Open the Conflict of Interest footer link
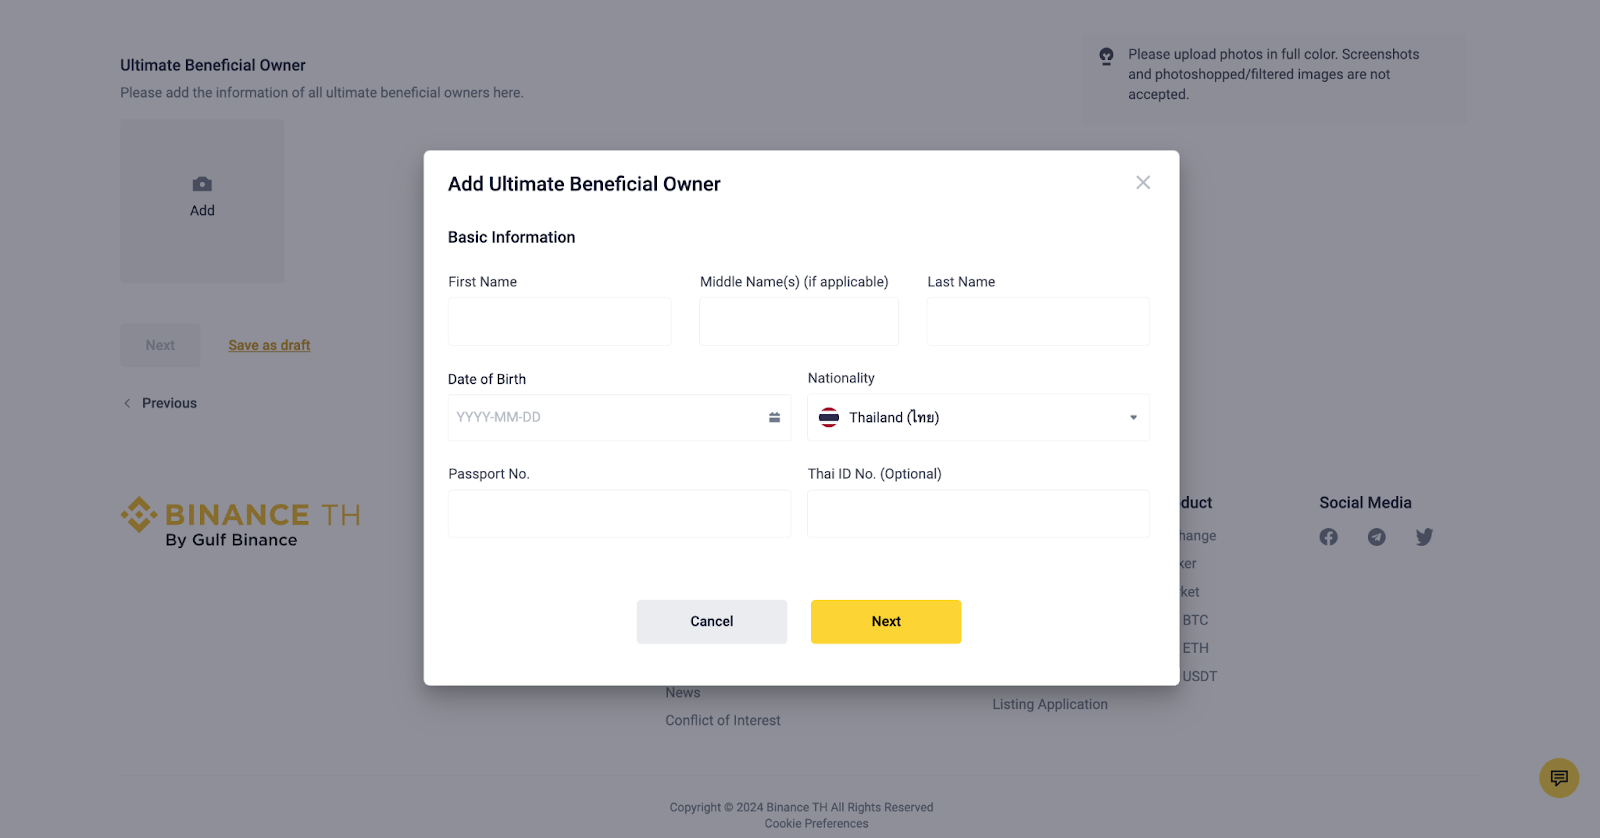 click(x=723, y=721)
